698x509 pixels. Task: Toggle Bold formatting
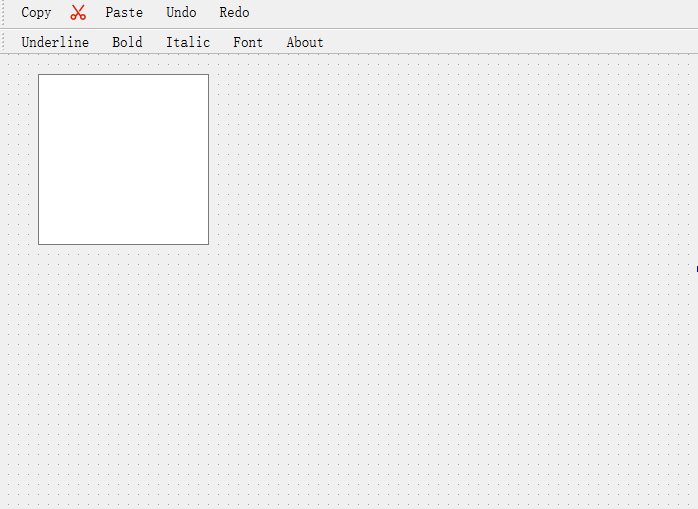[x=127, y=42]
